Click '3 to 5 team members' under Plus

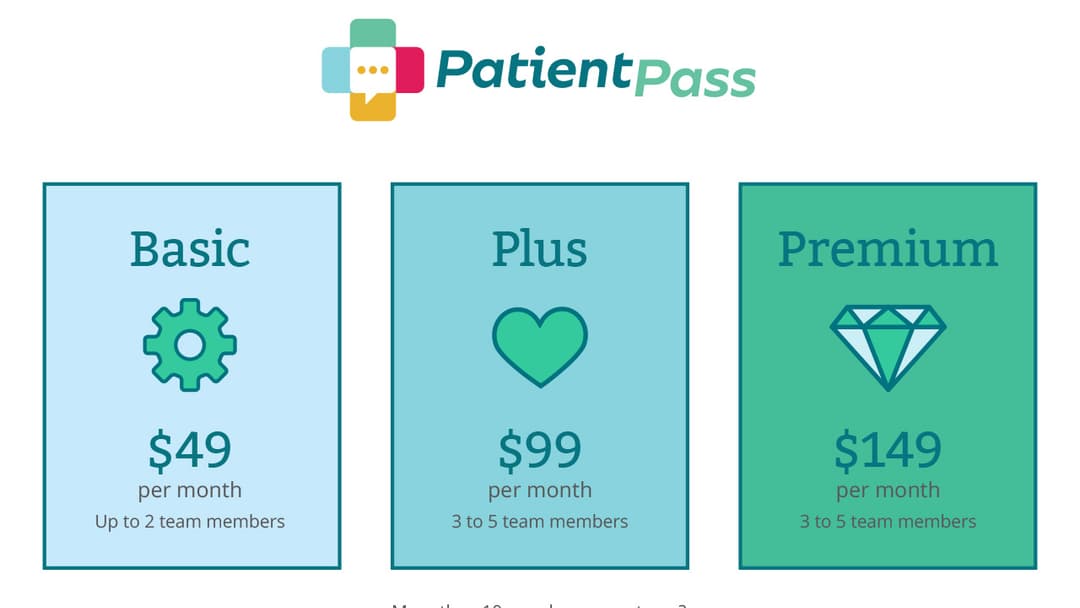(x=540, y=521)
